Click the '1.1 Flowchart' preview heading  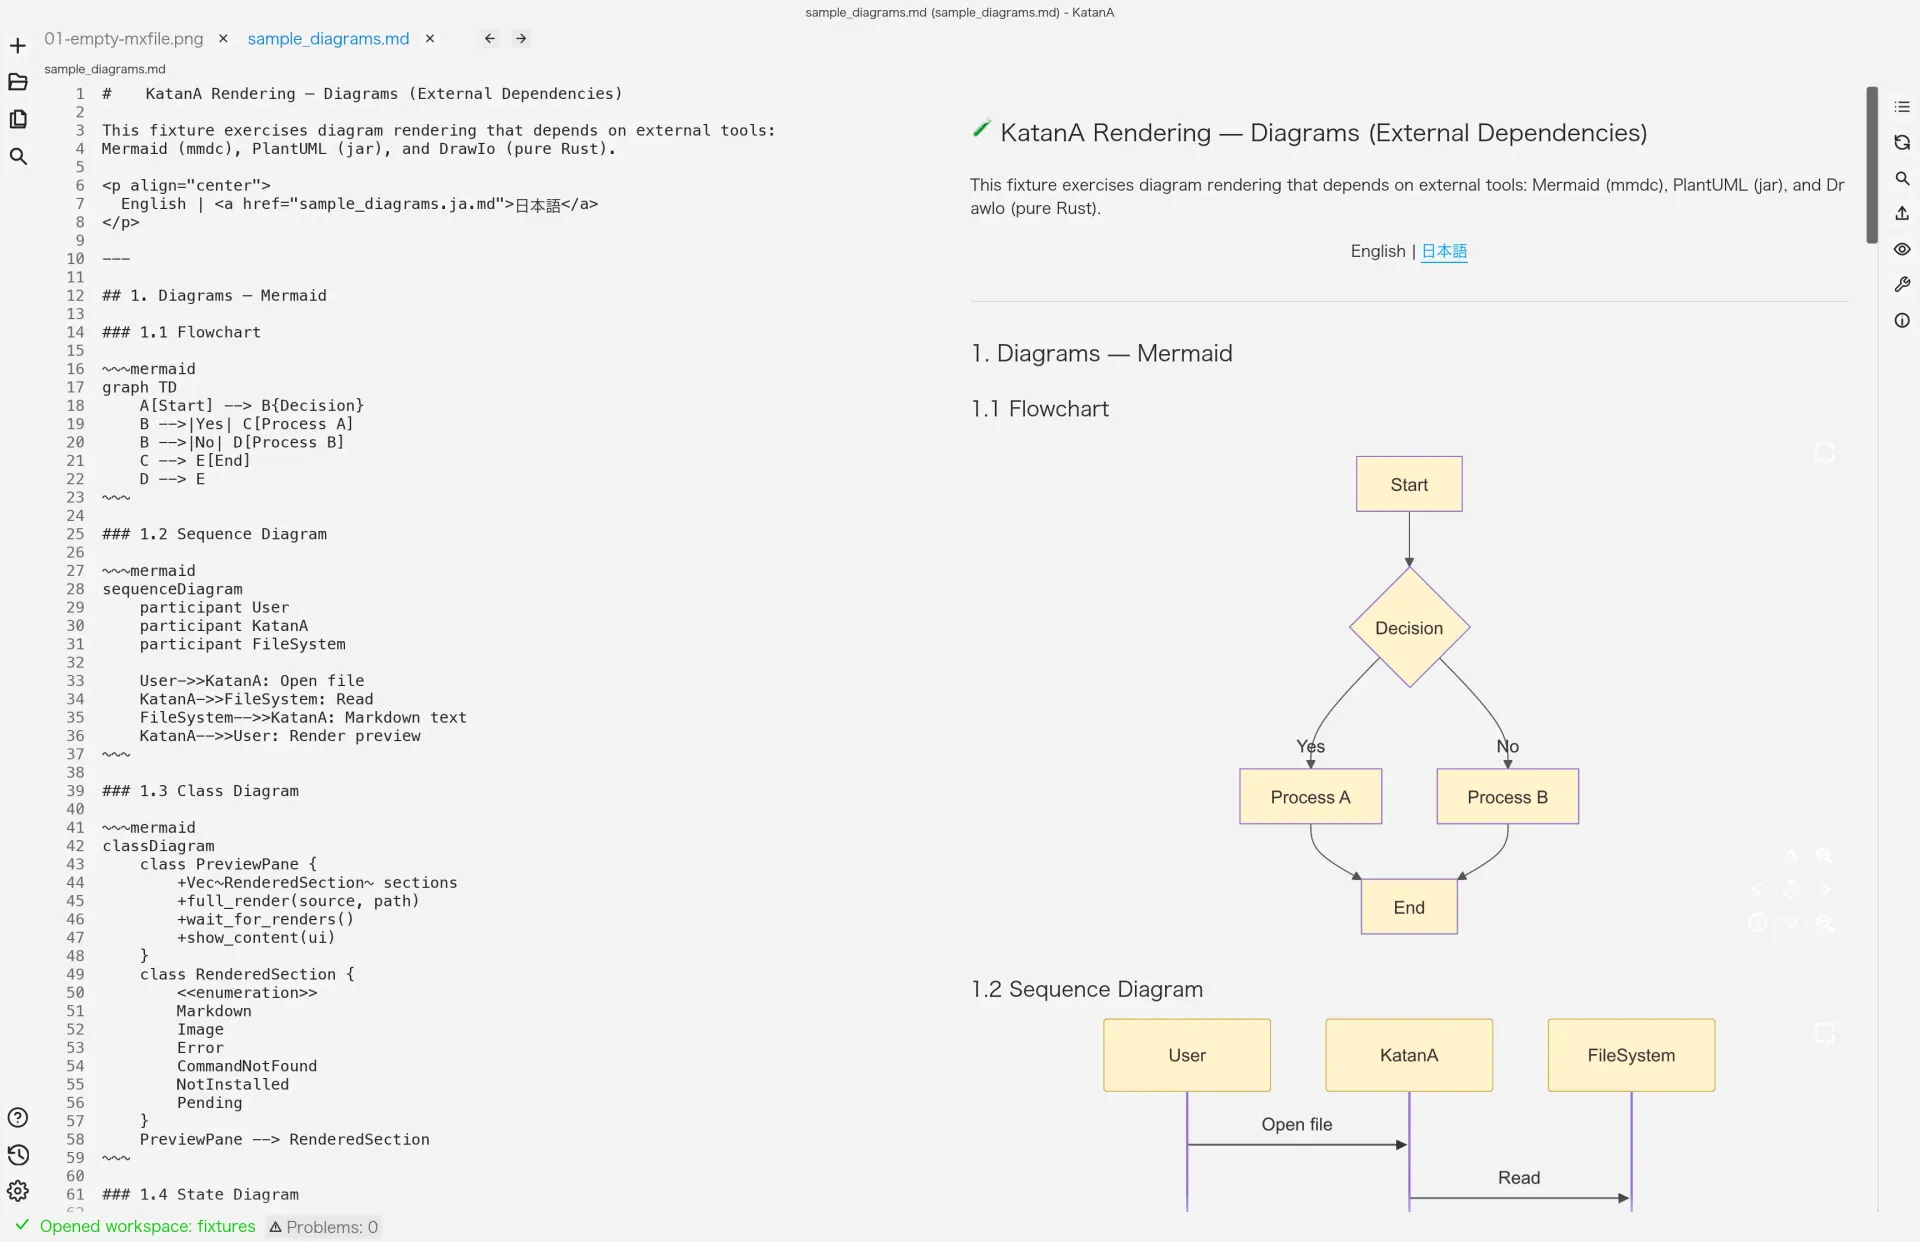tap(1040, 409)
